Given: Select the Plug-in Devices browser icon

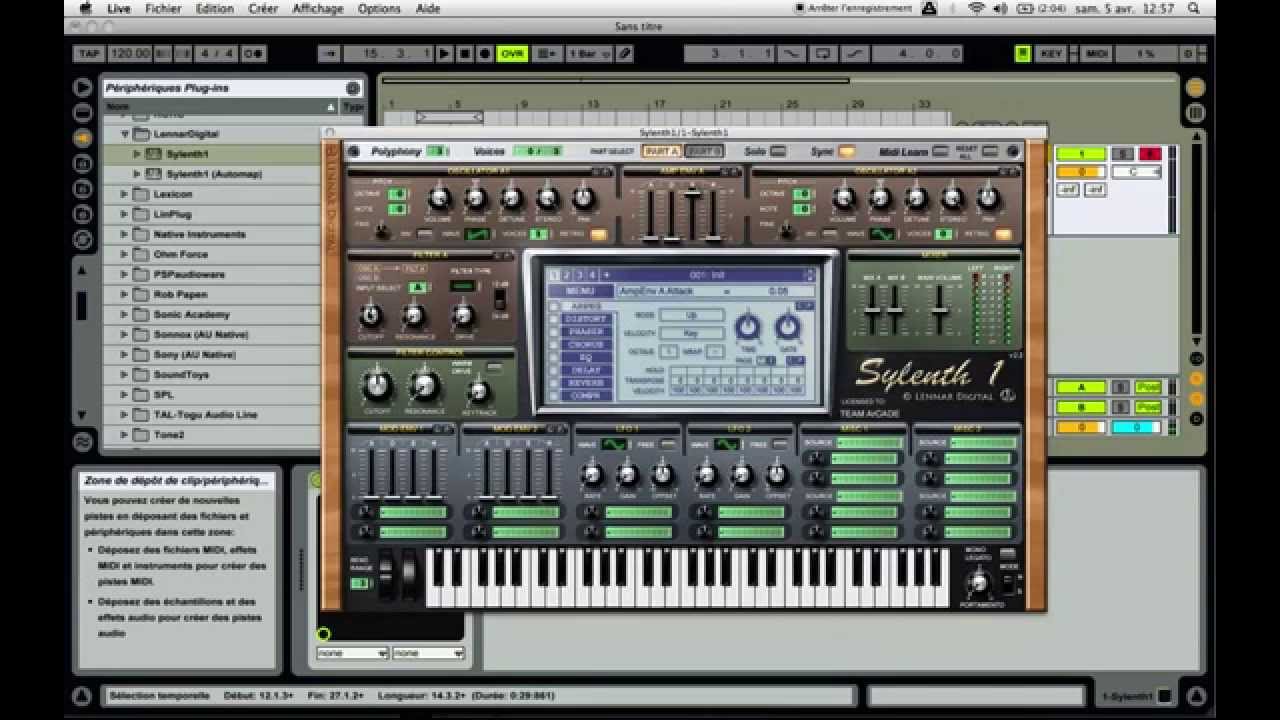Looking at the screenshot, I should 82,138.
